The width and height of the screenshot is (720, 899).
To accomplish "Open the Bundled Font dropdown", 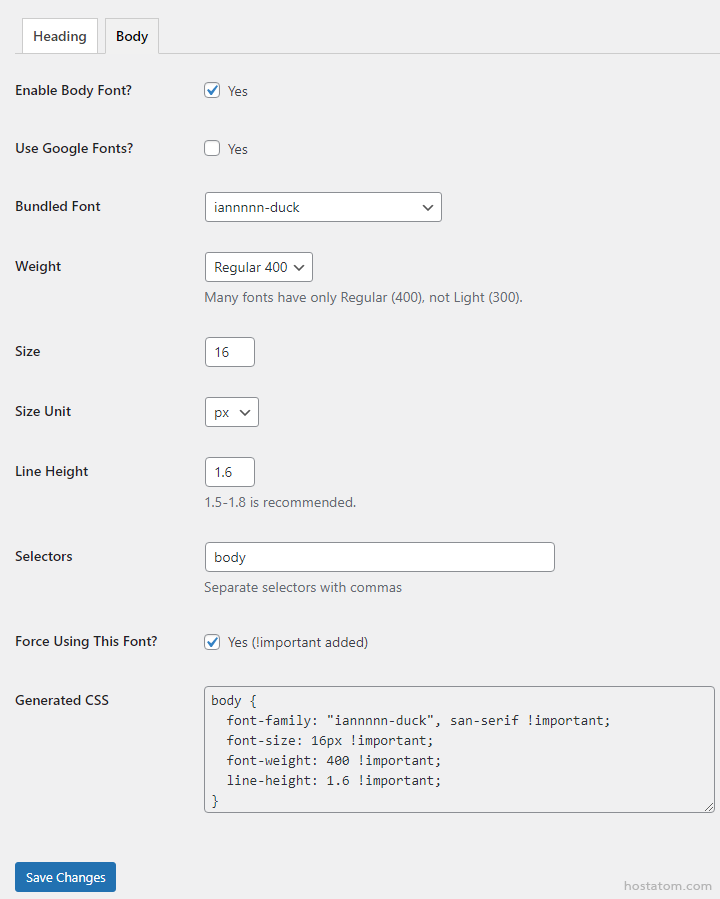I will pos(322,207).
